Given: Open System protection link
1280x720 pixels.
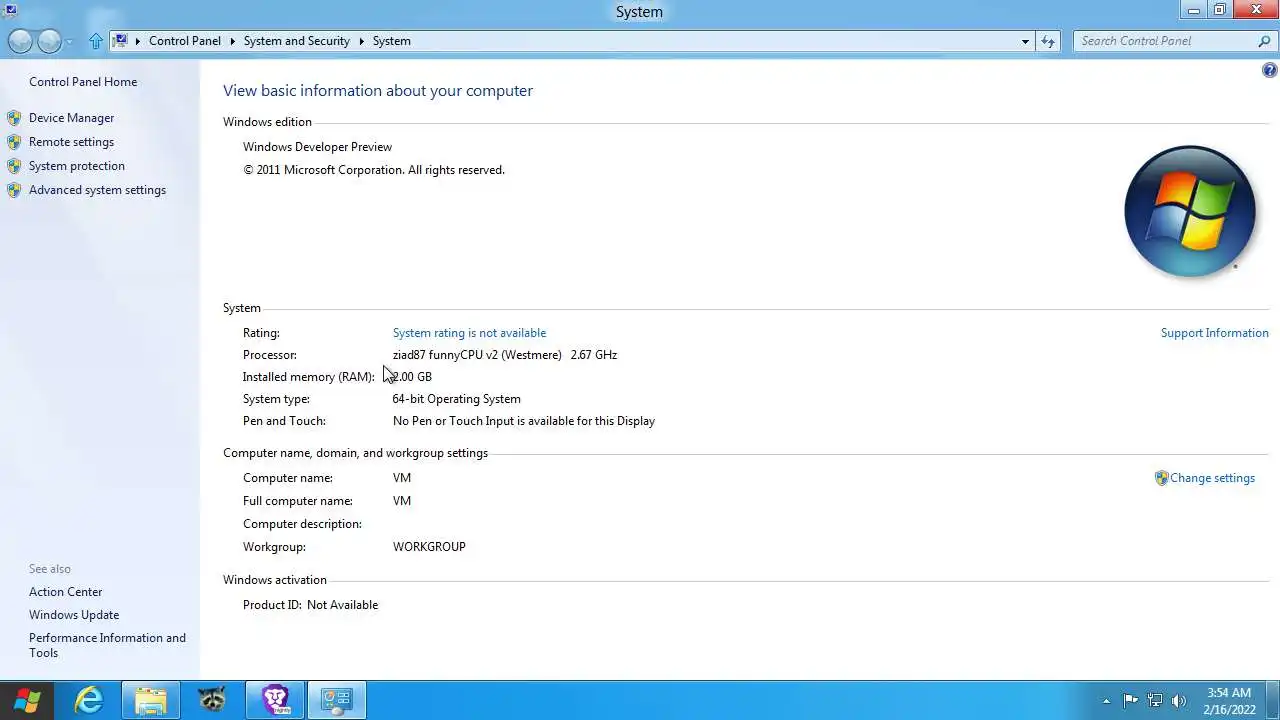Looking at the screenshot, I should 77,166.
